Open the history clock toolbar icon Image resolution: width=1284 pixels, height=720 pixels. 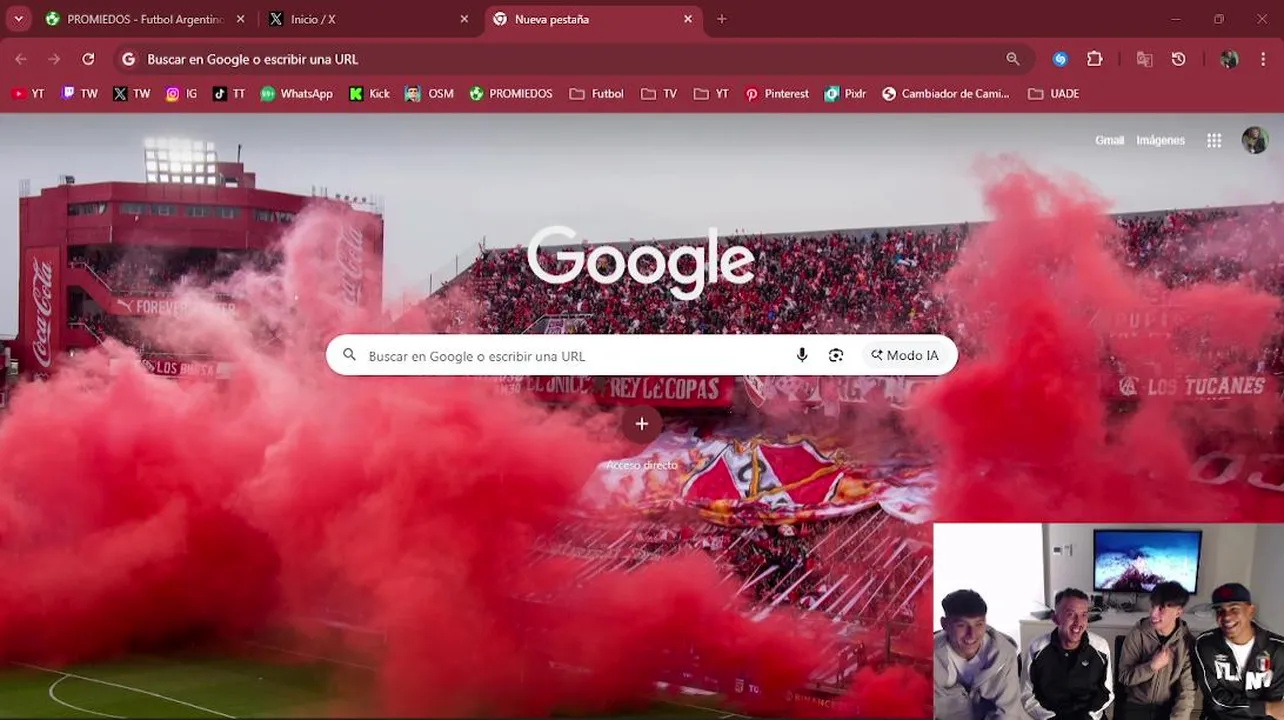pos(1179,59)
